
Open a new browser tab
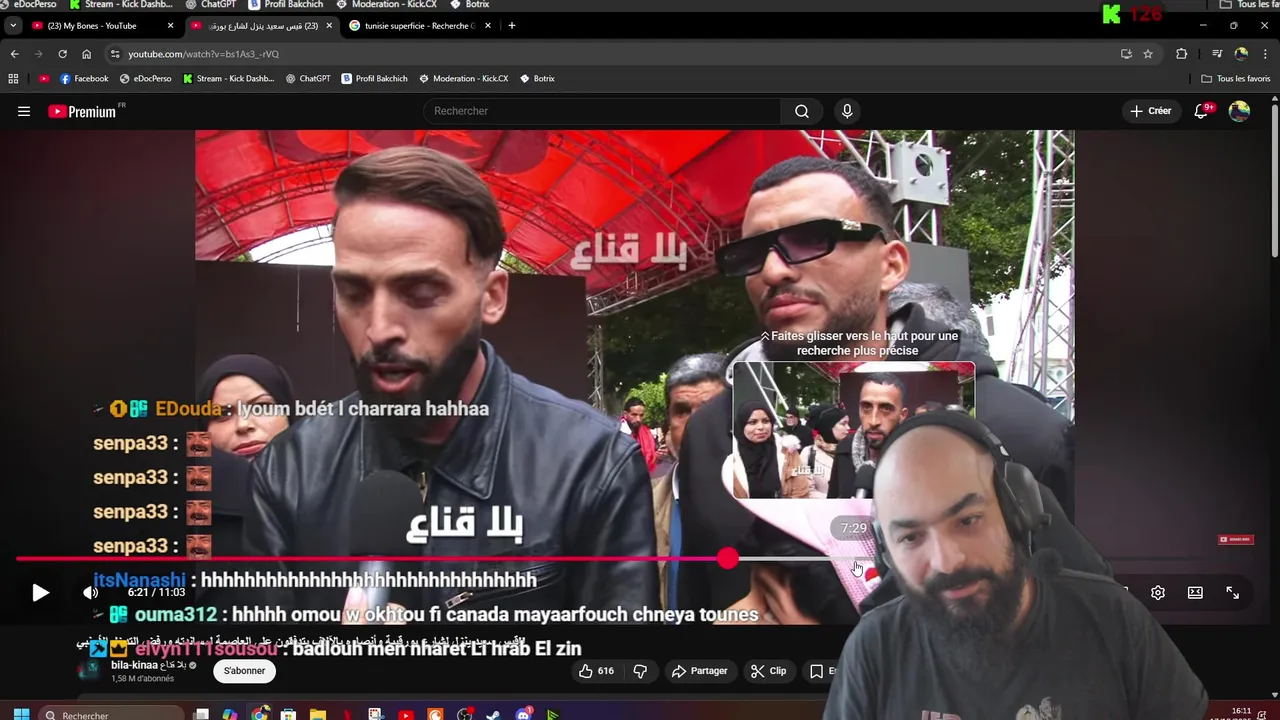[x=511, y=25]
